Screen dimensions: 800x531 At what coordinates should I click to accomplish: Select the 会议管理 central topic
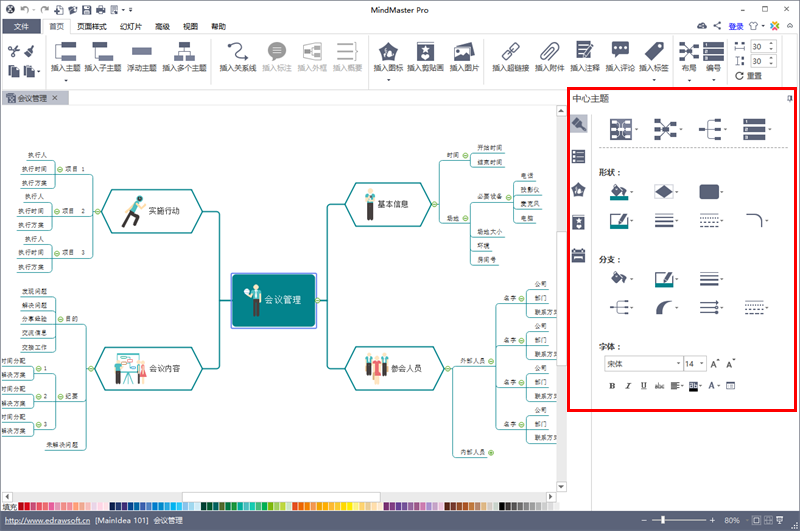274,300
